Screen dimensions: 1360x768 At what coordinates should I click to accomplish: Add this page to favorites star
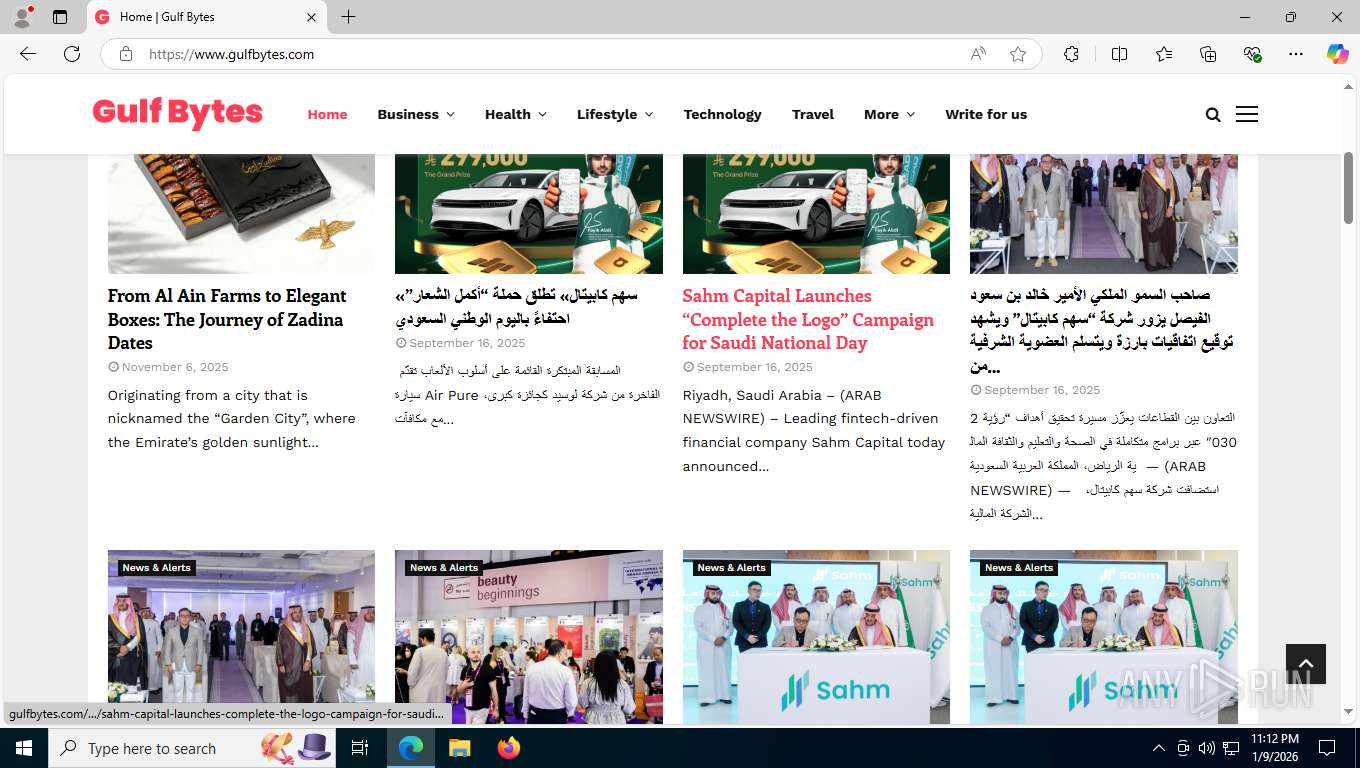tap(1018, 54)
